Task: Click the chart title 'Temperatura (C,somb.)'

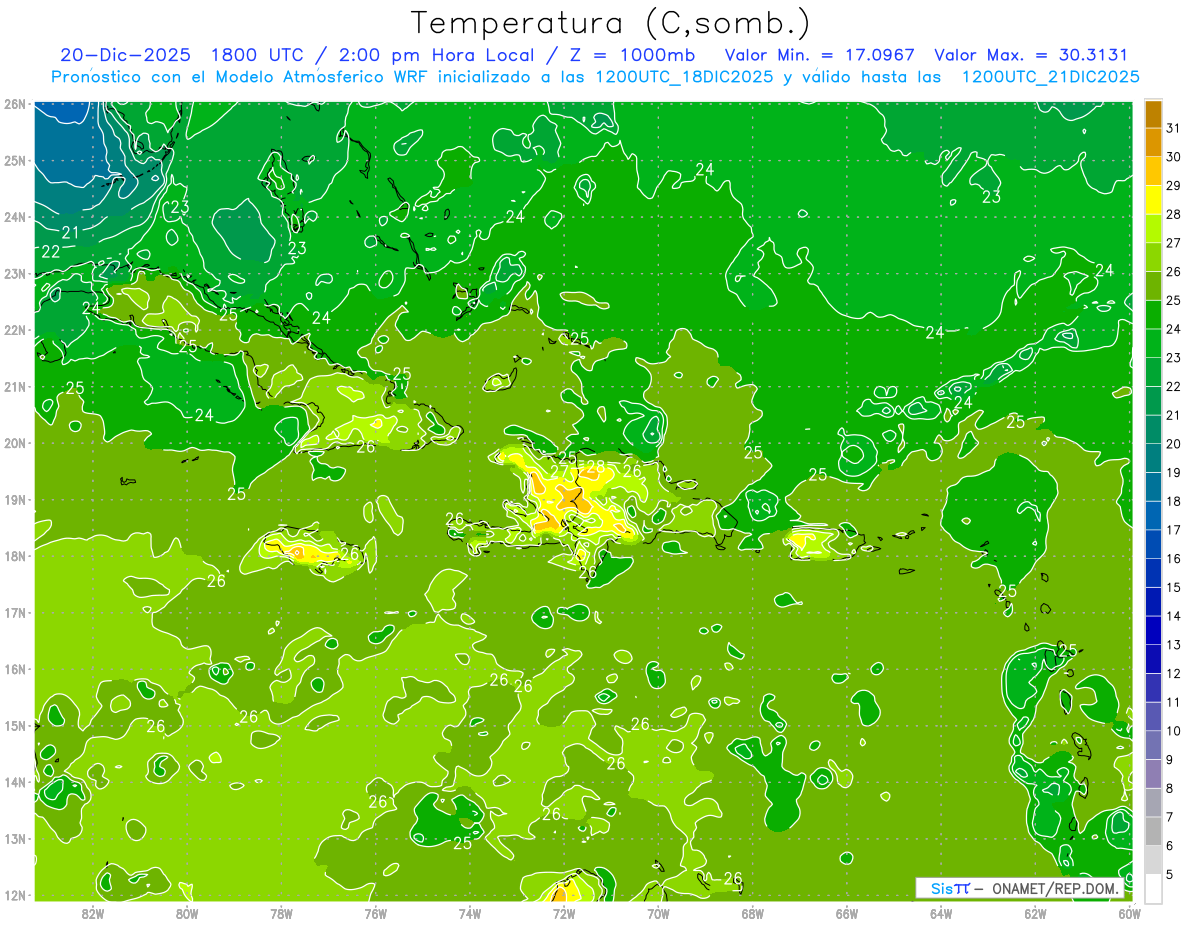Action: pyautogui.click(x=610, y=23)
